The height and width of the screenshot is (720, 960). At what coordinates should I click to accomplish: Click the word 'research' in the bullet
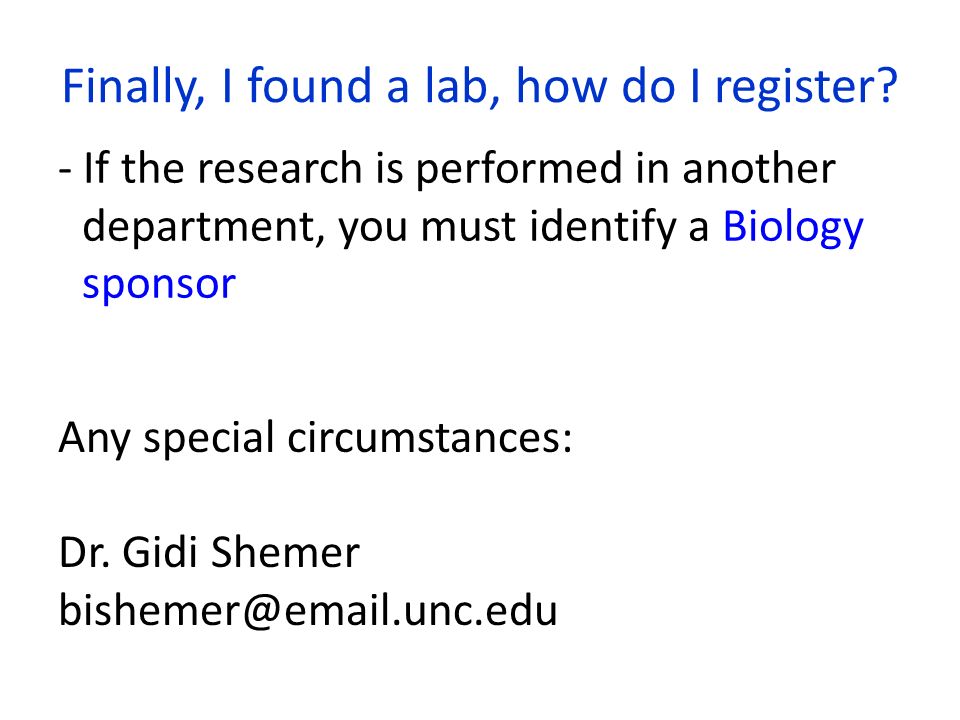point(279,168)
